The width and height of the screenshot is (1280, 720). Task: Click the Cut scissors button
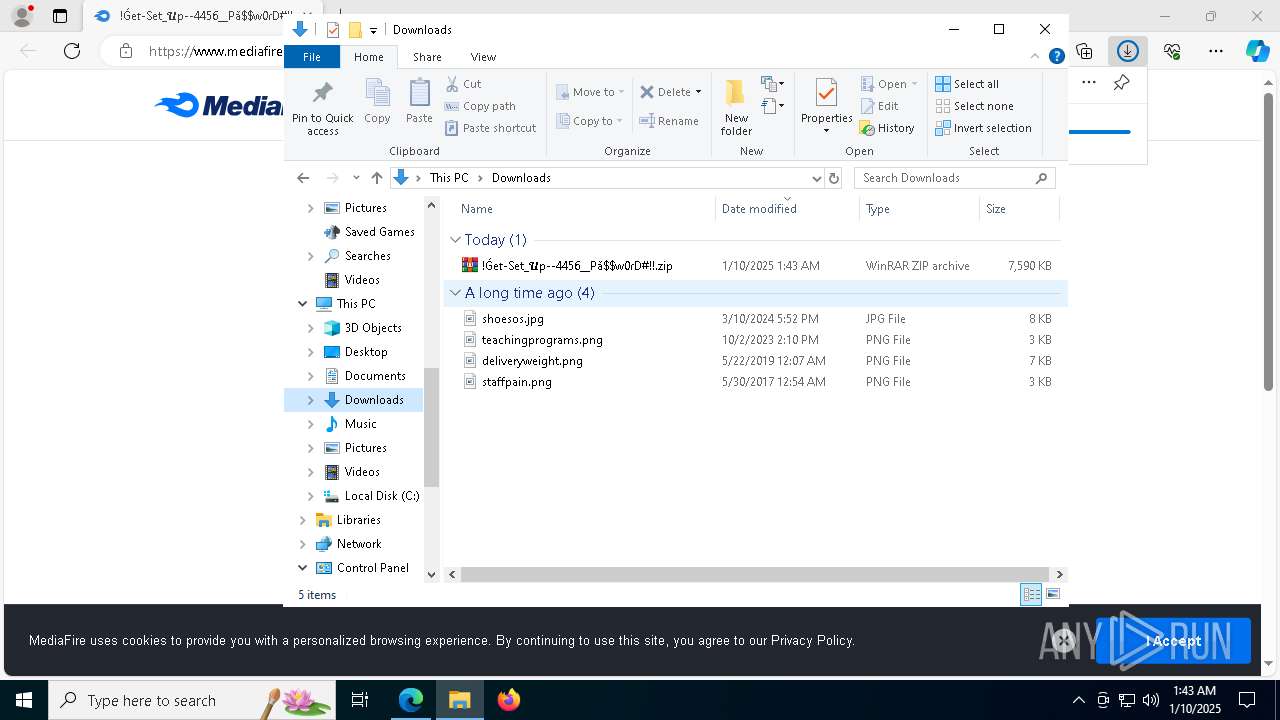[x=463, y=84]
